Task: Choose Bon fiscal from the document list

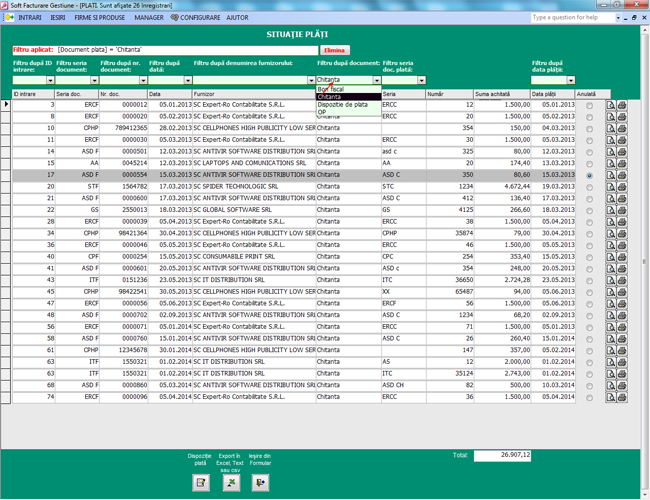Action: (348, 89)
